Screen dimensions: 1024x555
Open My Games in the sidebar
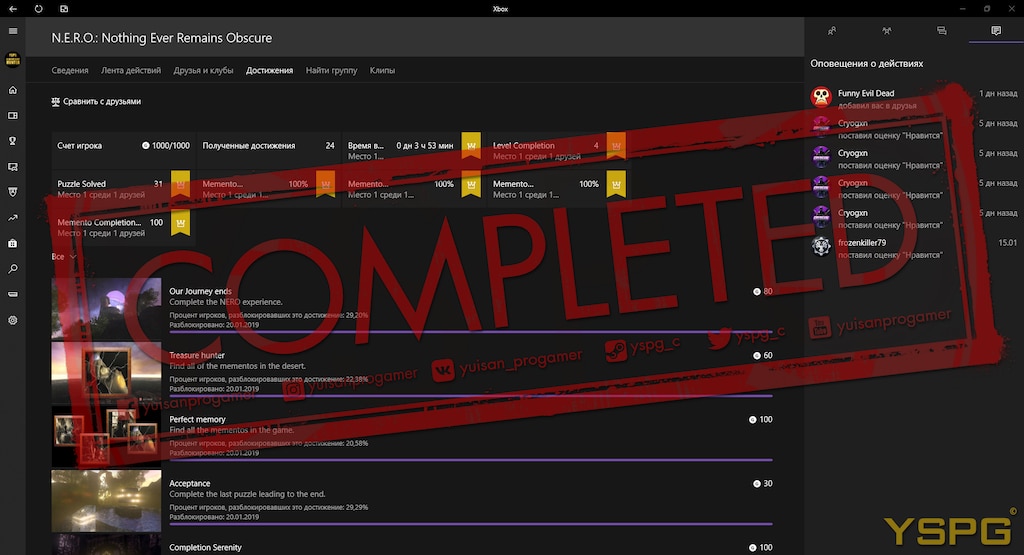point(12,116)
